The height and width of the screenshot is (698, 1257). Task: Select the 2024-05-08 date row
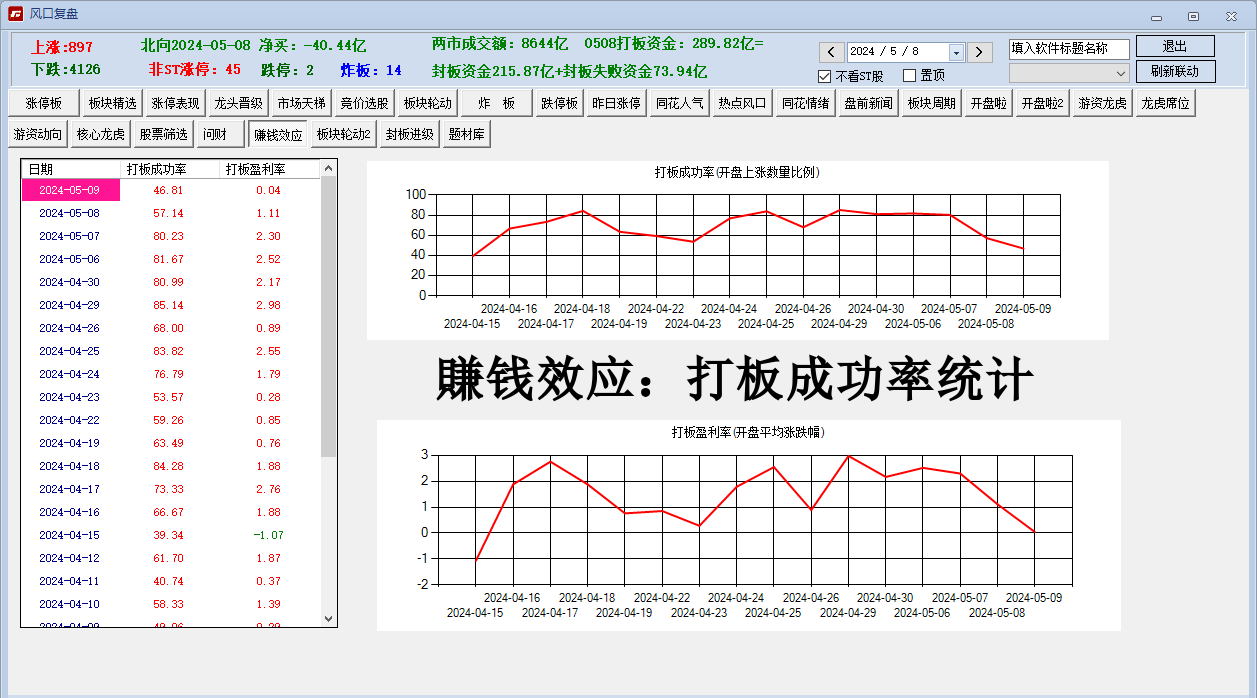(x=170, y=213)
